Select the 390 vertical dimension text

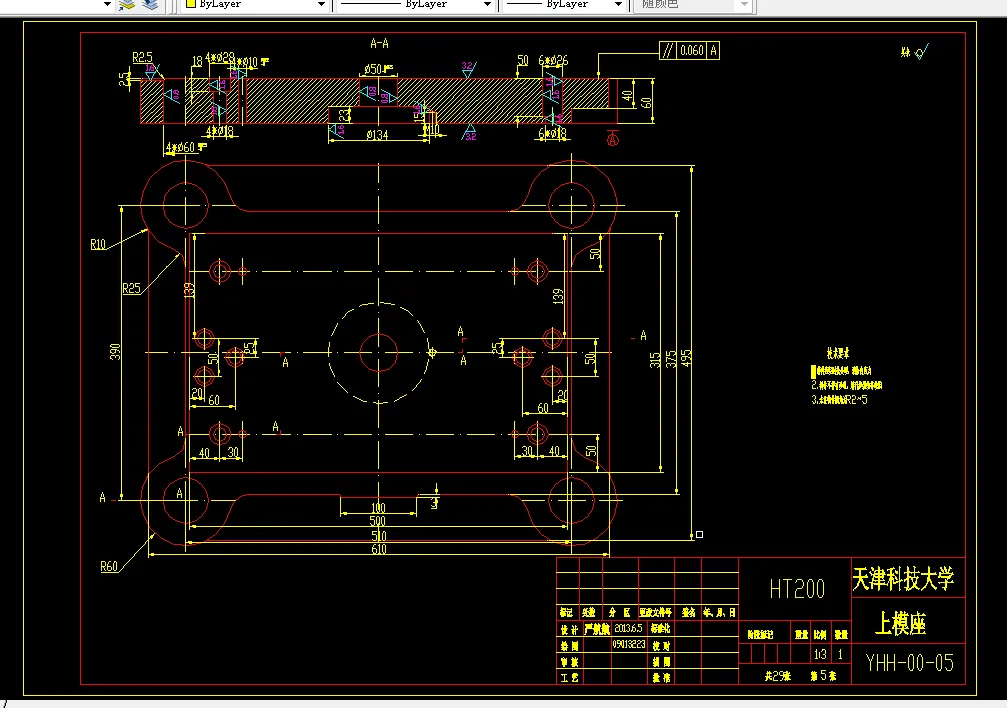click(x=116, y=352)
